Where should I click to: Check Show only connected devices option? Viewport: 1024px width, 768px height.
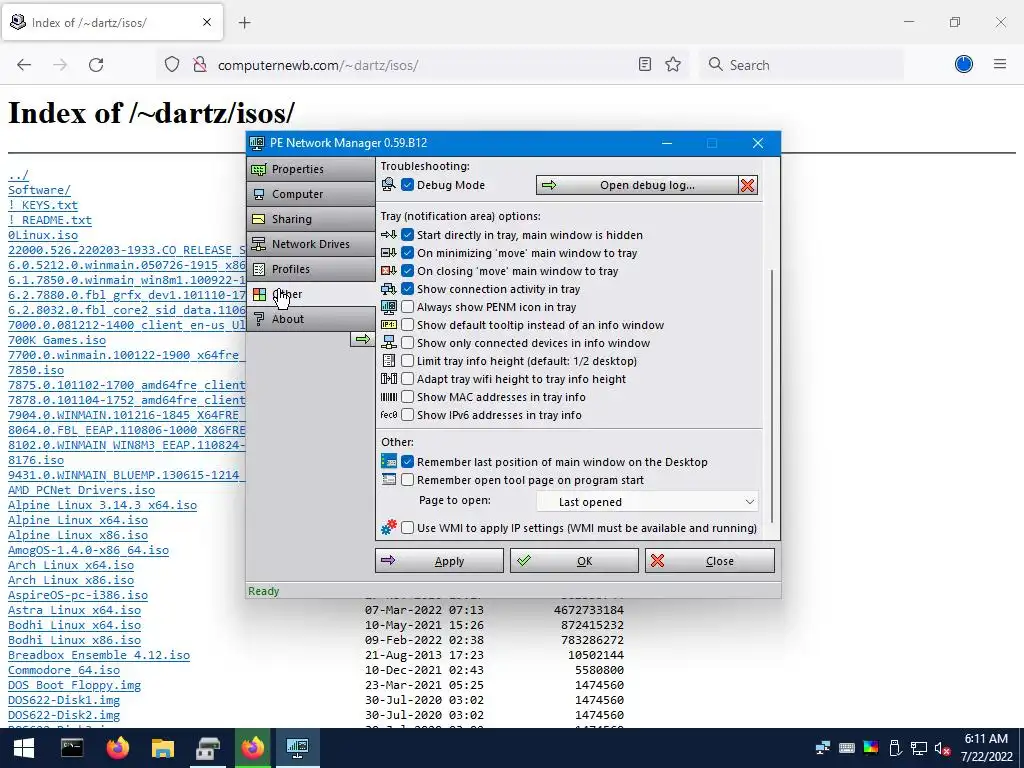coord(408,343)
